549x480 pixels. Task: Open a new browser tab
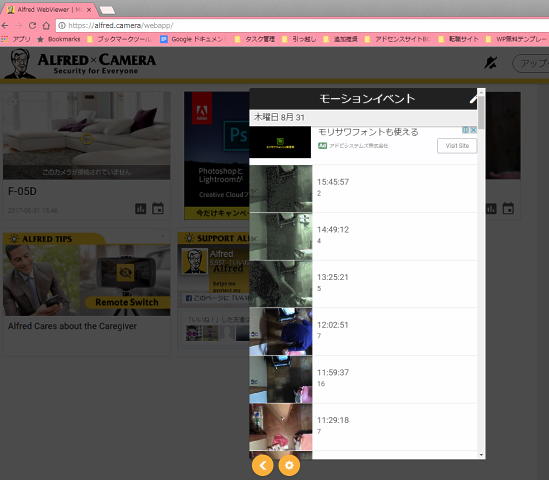pyautogui.click(x=107, y=11)
